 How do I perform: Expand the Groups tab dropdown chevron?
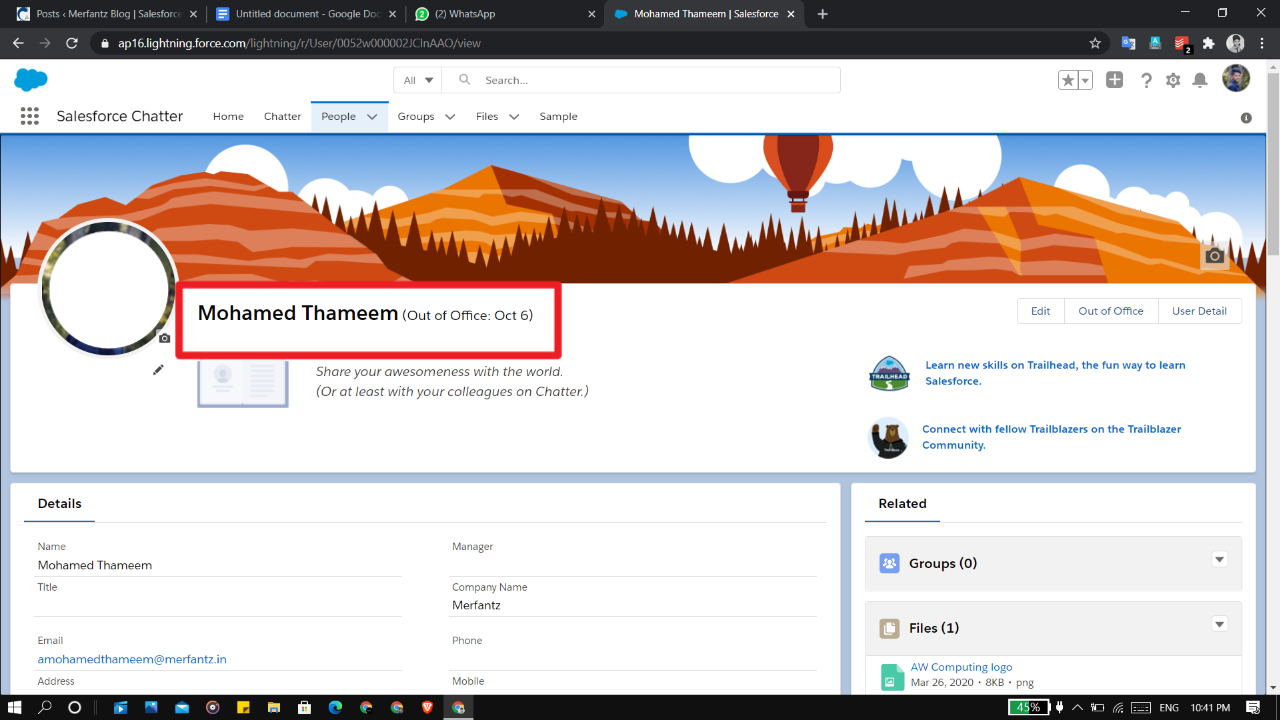[x=450, y=117]
